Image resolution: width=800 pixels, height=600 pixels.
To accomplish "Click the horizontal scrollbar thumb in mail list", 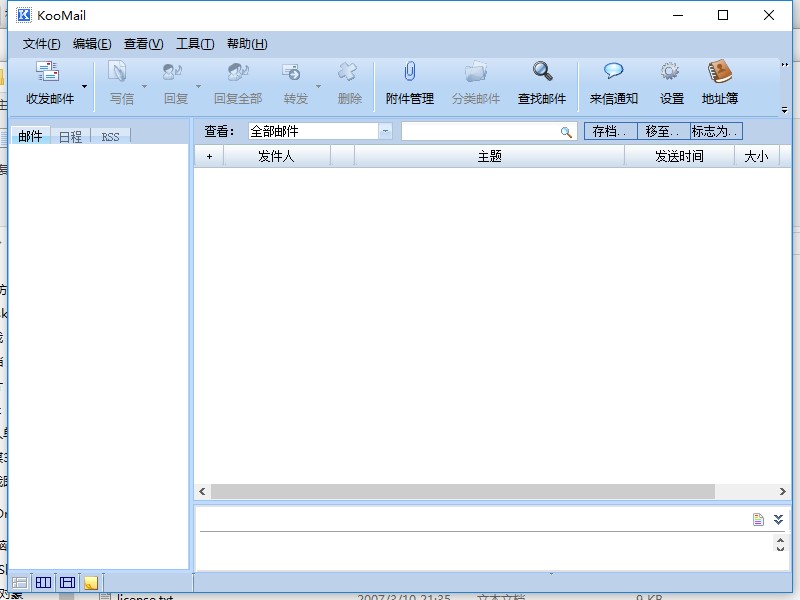I will tap(463, 491).
